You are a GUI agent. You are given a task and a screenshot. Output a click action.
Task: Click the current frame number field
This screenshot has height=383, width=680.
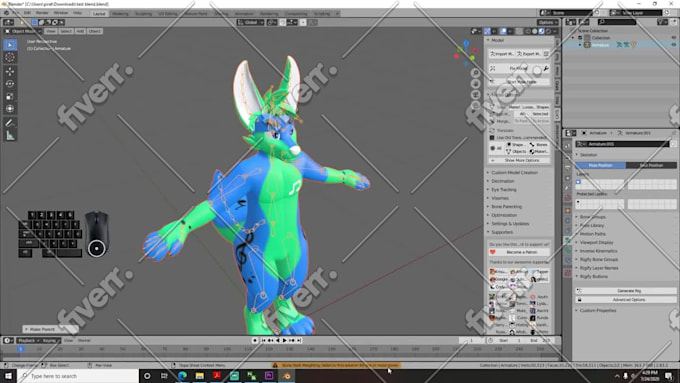(471, 340)
